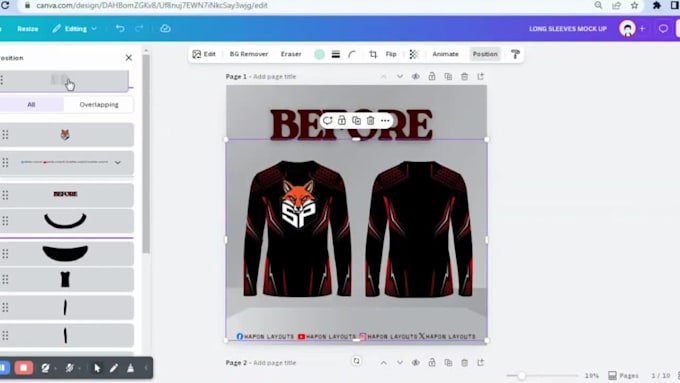This screenshot has width=680, height=383.
Task: Select the crop tool icon
Action: 373,54
